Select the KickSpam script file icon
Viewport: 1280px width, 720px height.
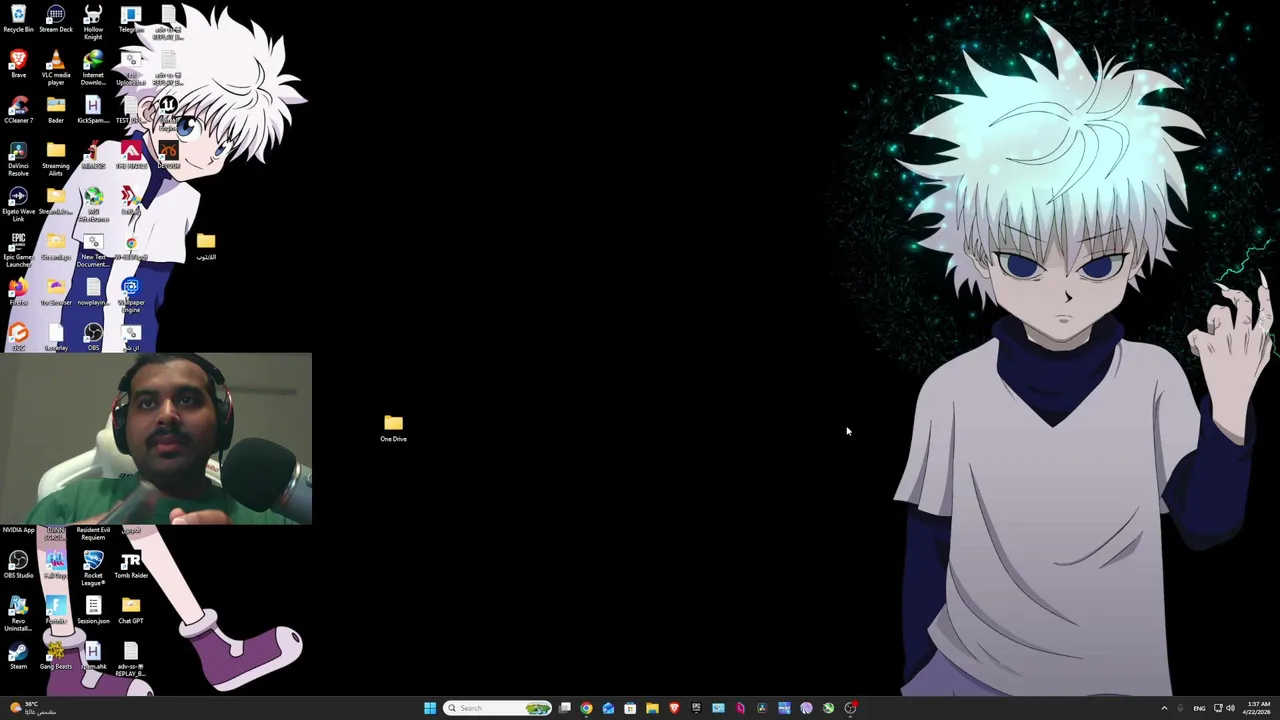point(93,110)
